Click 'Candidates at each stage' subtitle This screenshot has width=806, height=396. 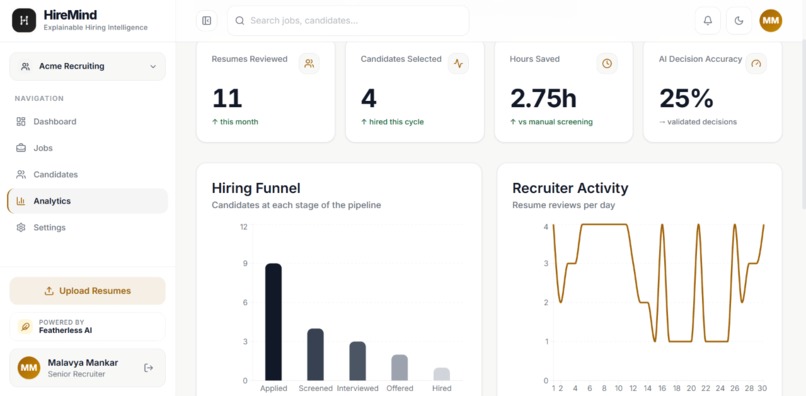click(296, 205)
